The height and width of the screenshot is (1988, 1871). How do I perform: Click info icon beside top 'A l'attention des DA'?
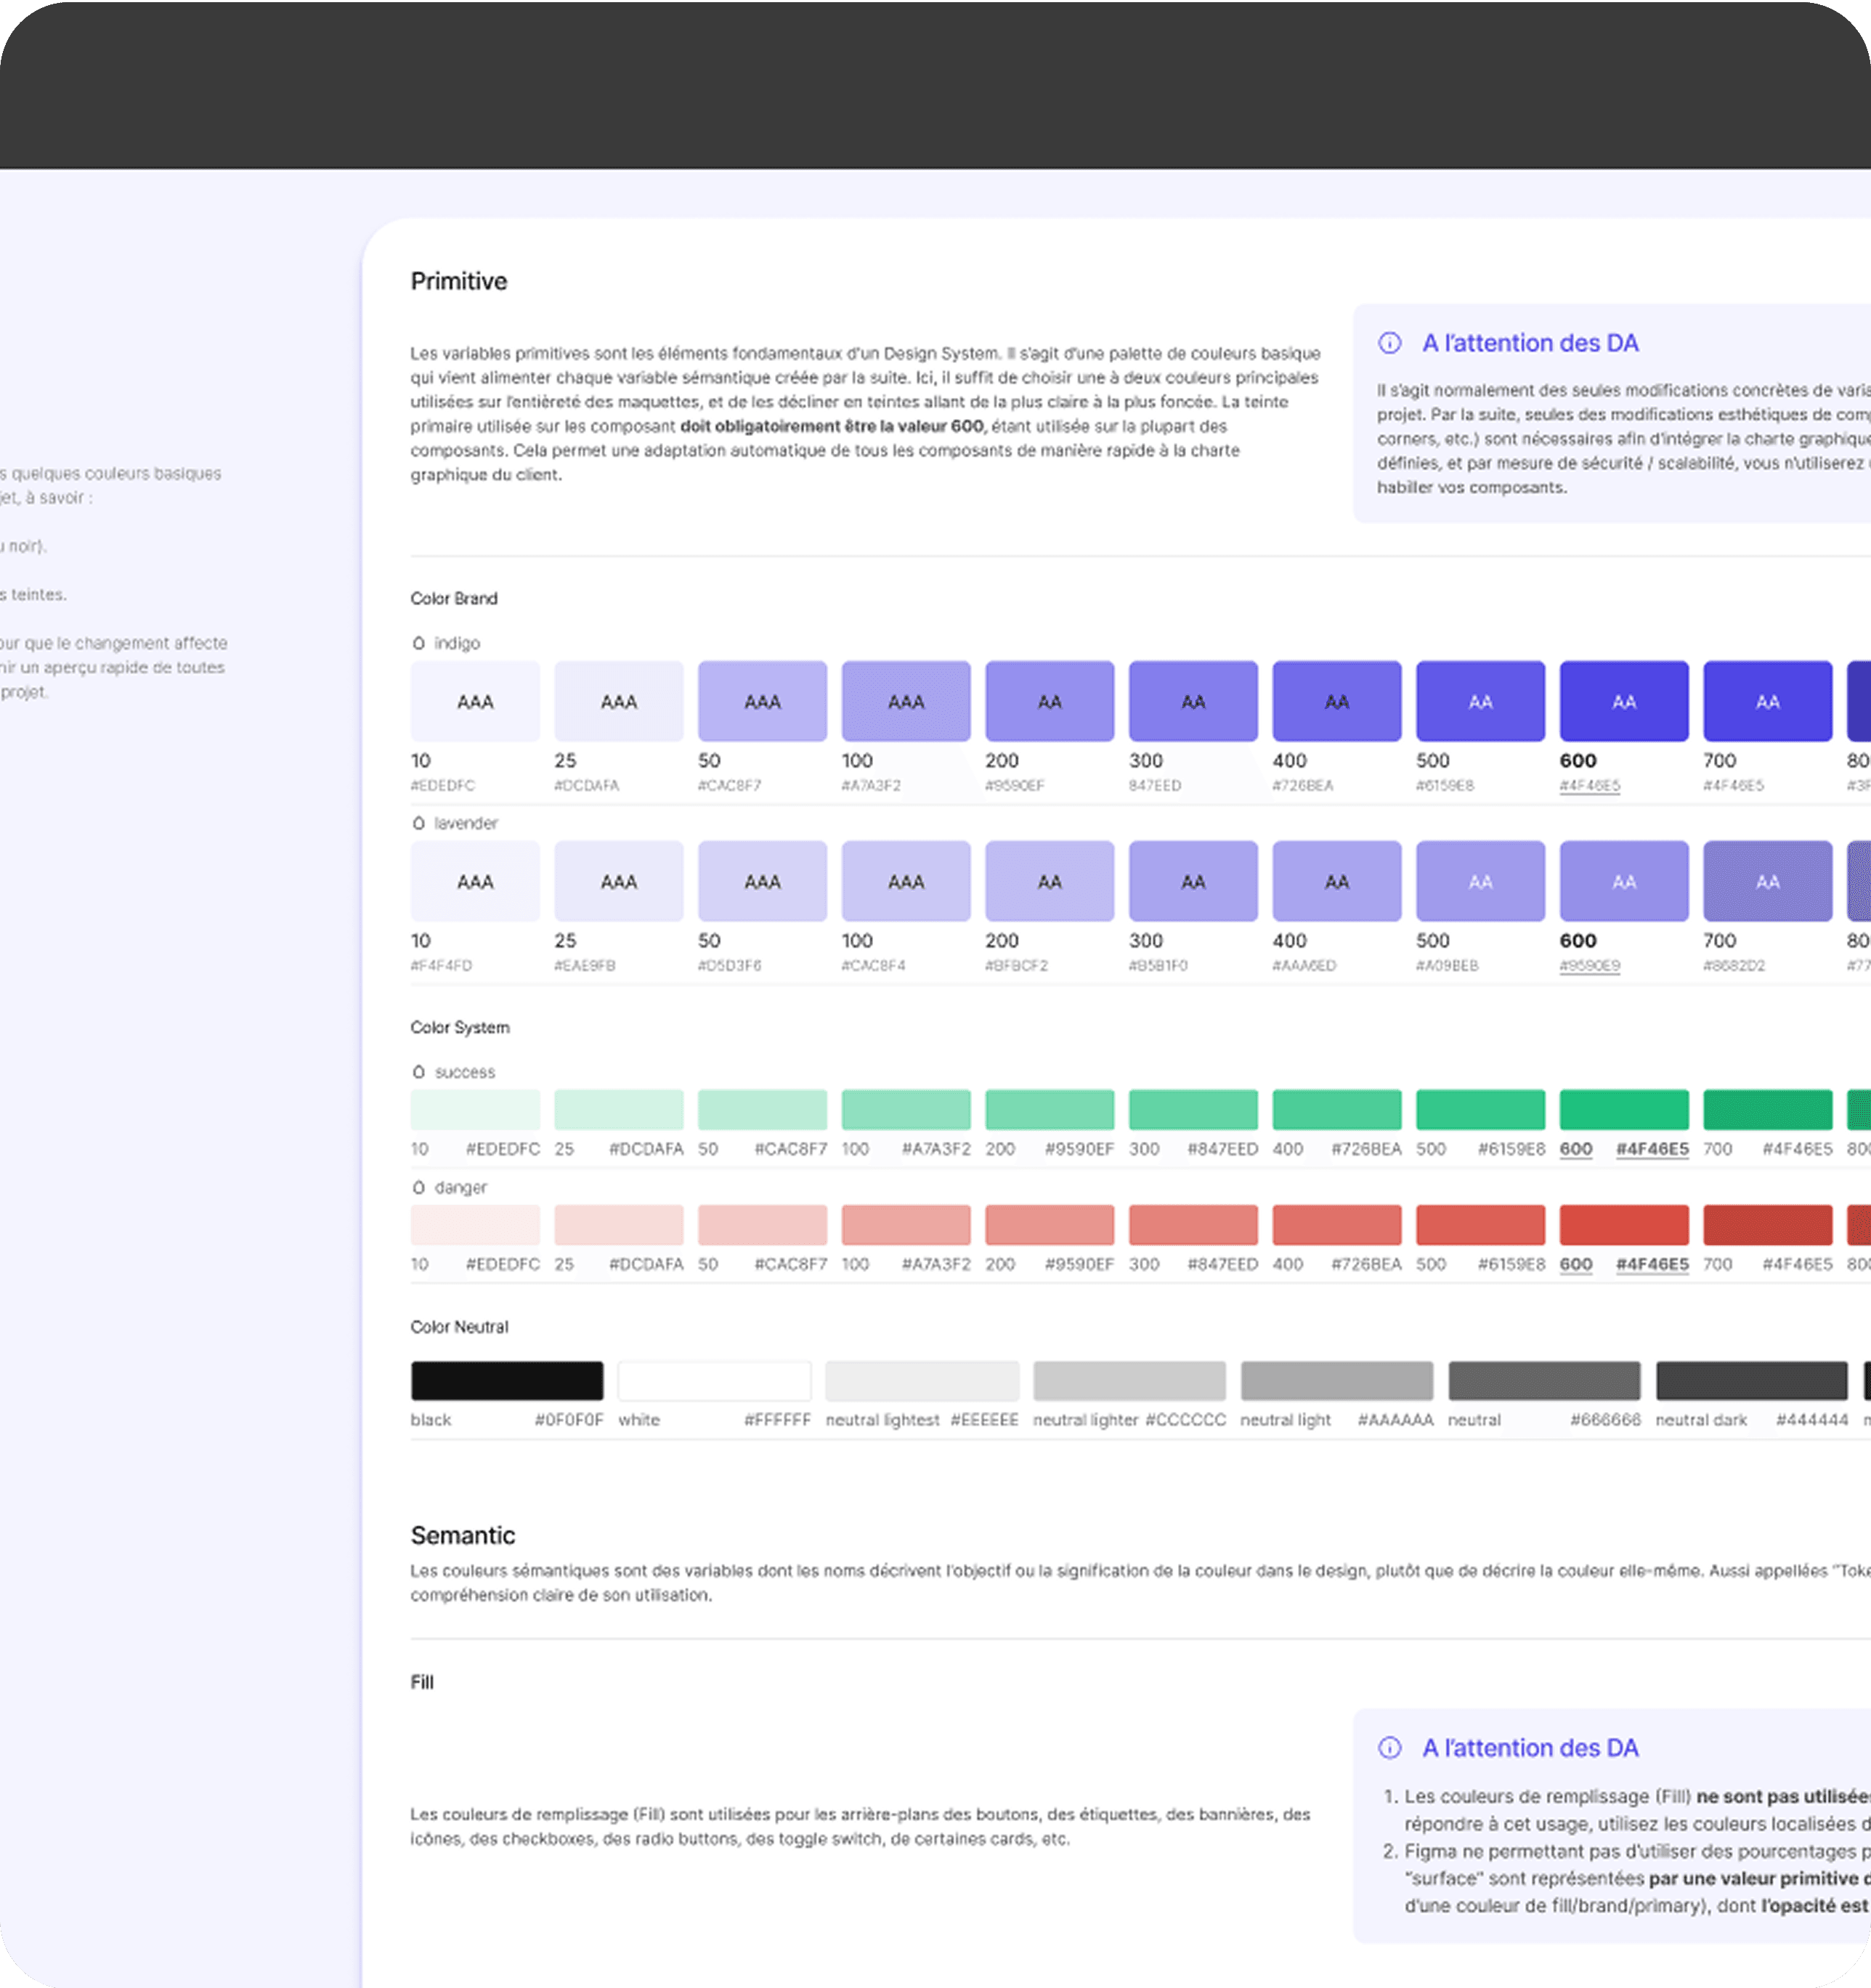(1390, 343)
